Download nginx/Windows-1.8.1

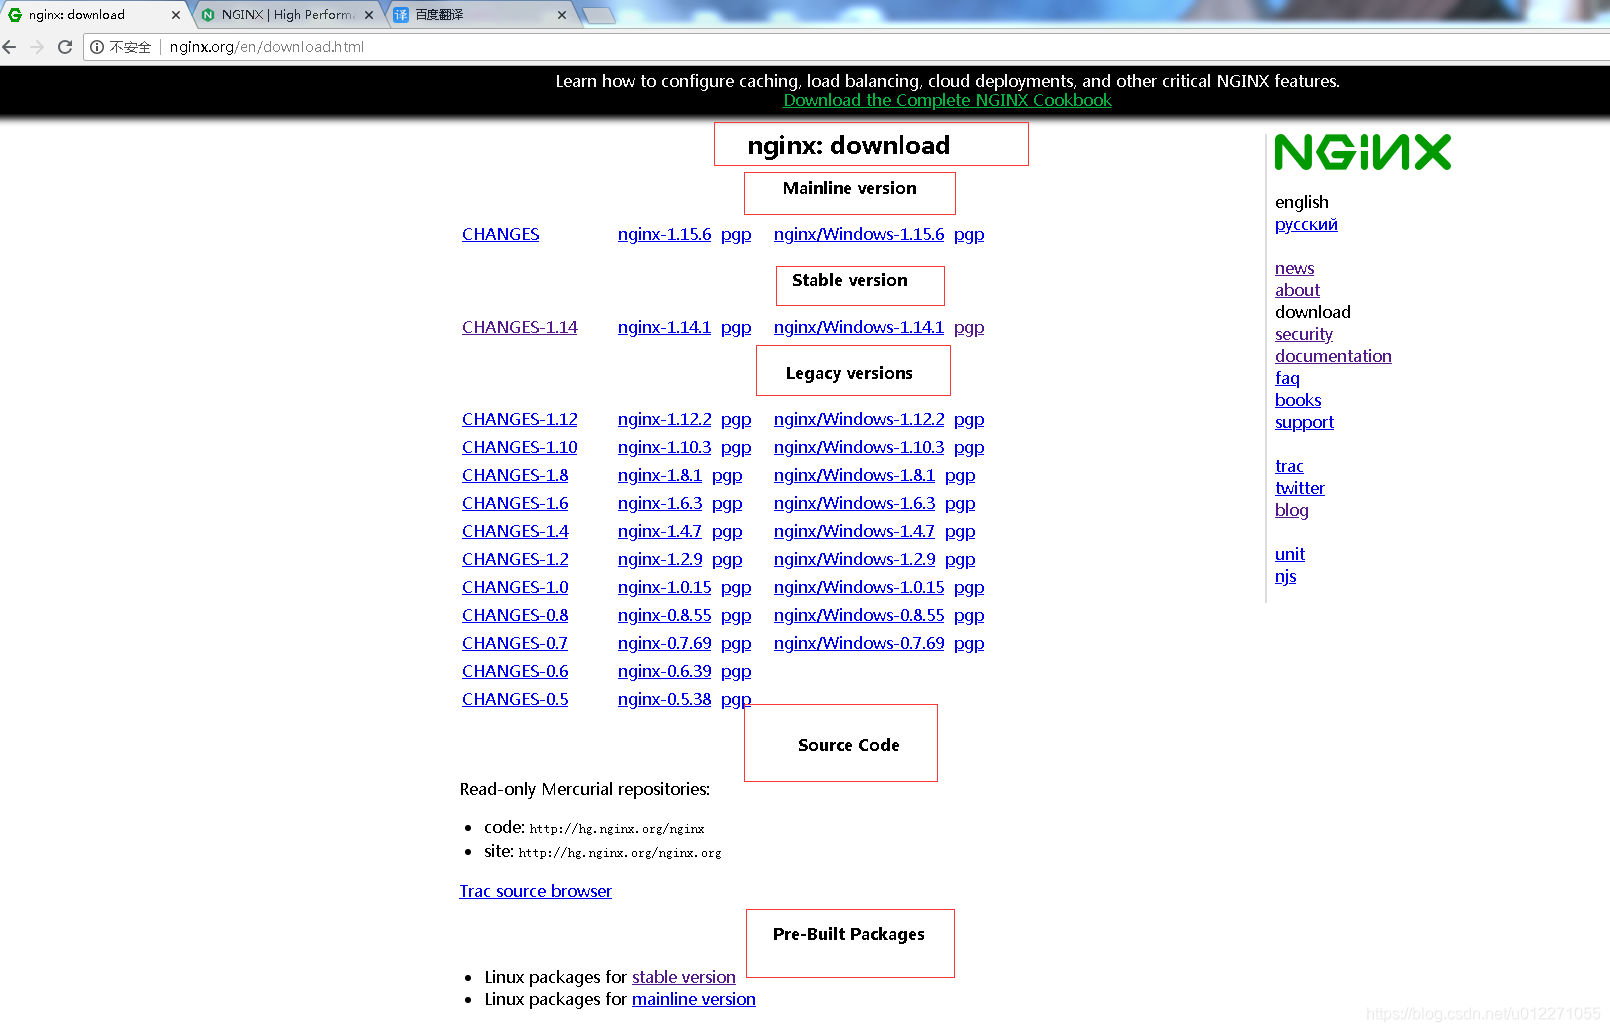(854, 475)
